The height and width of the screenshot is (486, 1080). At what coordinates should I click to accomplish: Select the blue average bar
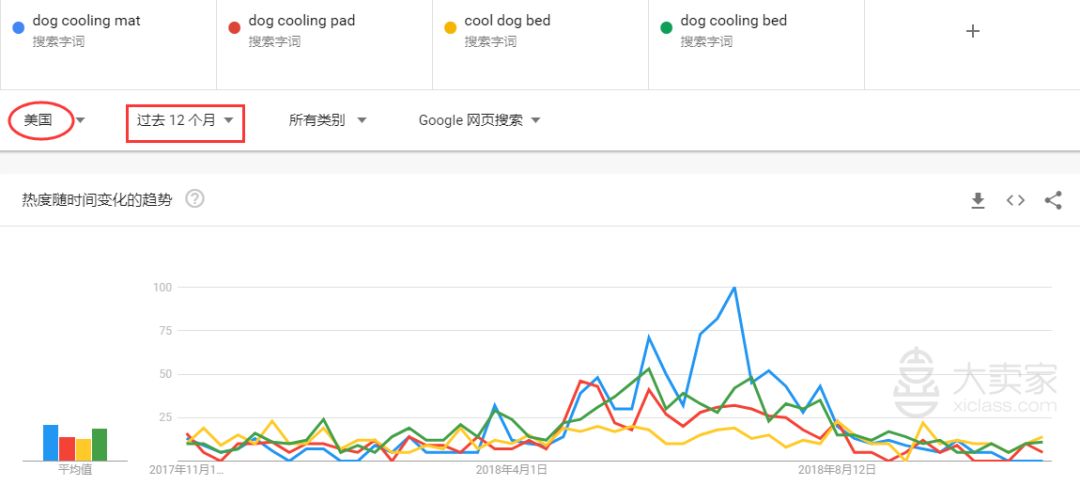(50, 443)
